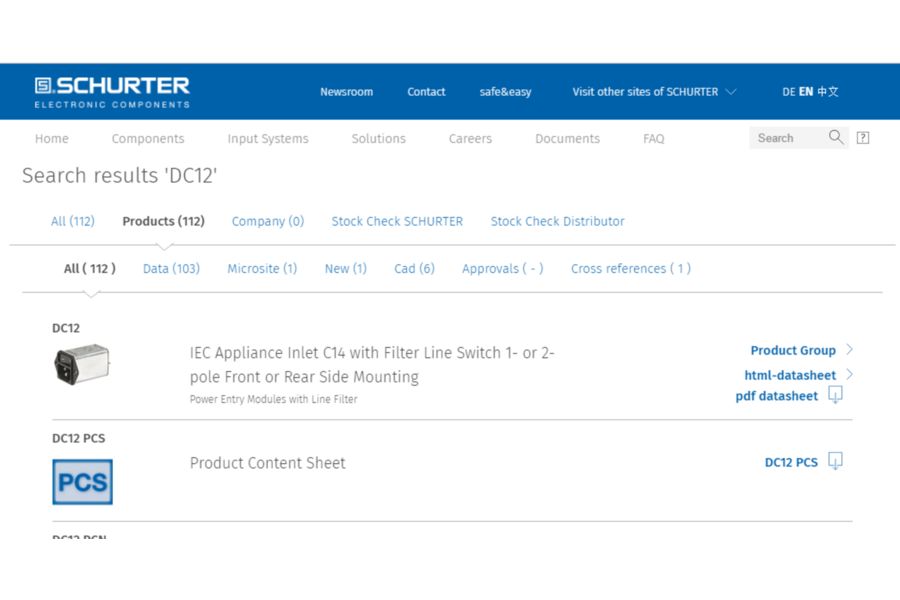The width and height of the screenshot is (900, 600).
Task: Click the Product Group arrow icon
Action: [849, 350]
